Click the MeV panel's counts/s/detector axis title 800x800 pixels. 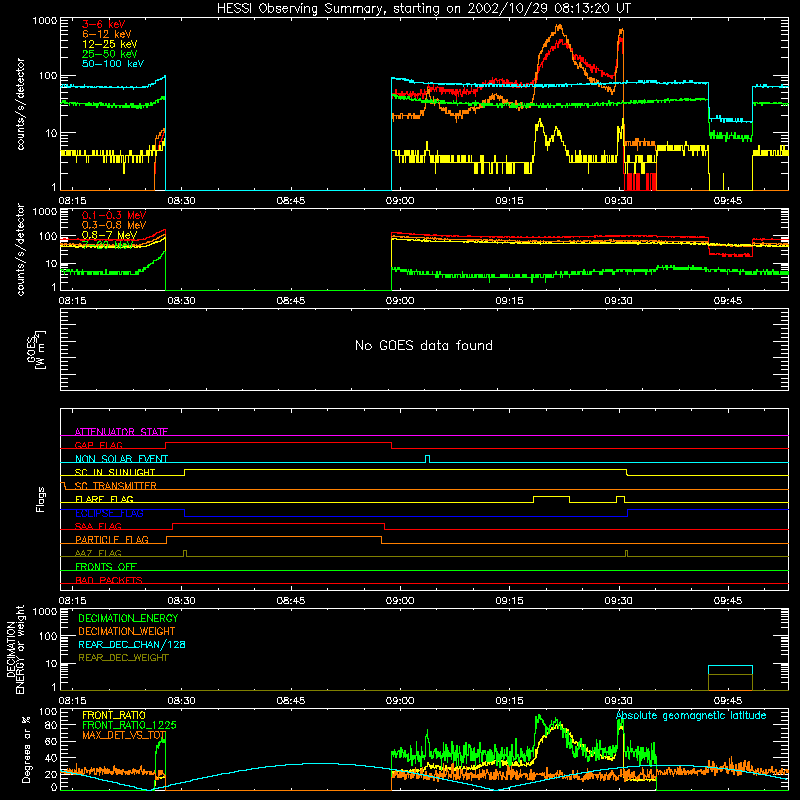point(20,249)
